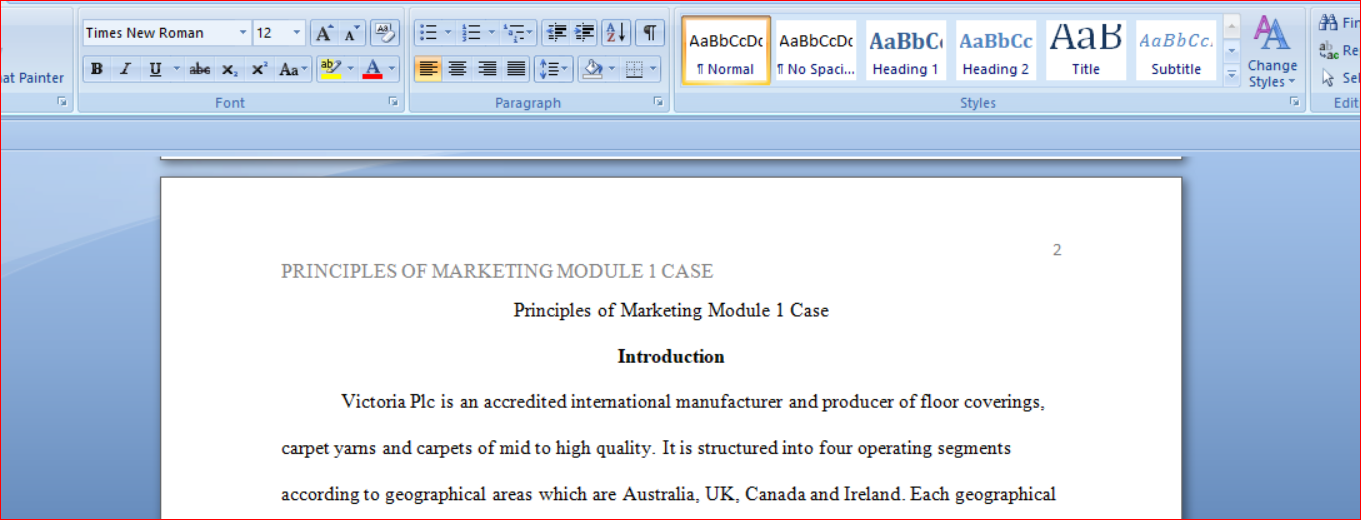Open the font size dropdown

point(297,33)
